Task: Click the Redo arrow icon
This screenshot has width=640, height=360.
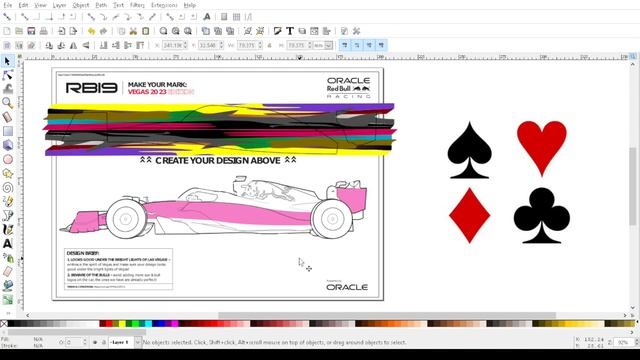Action: click(104, 31)
